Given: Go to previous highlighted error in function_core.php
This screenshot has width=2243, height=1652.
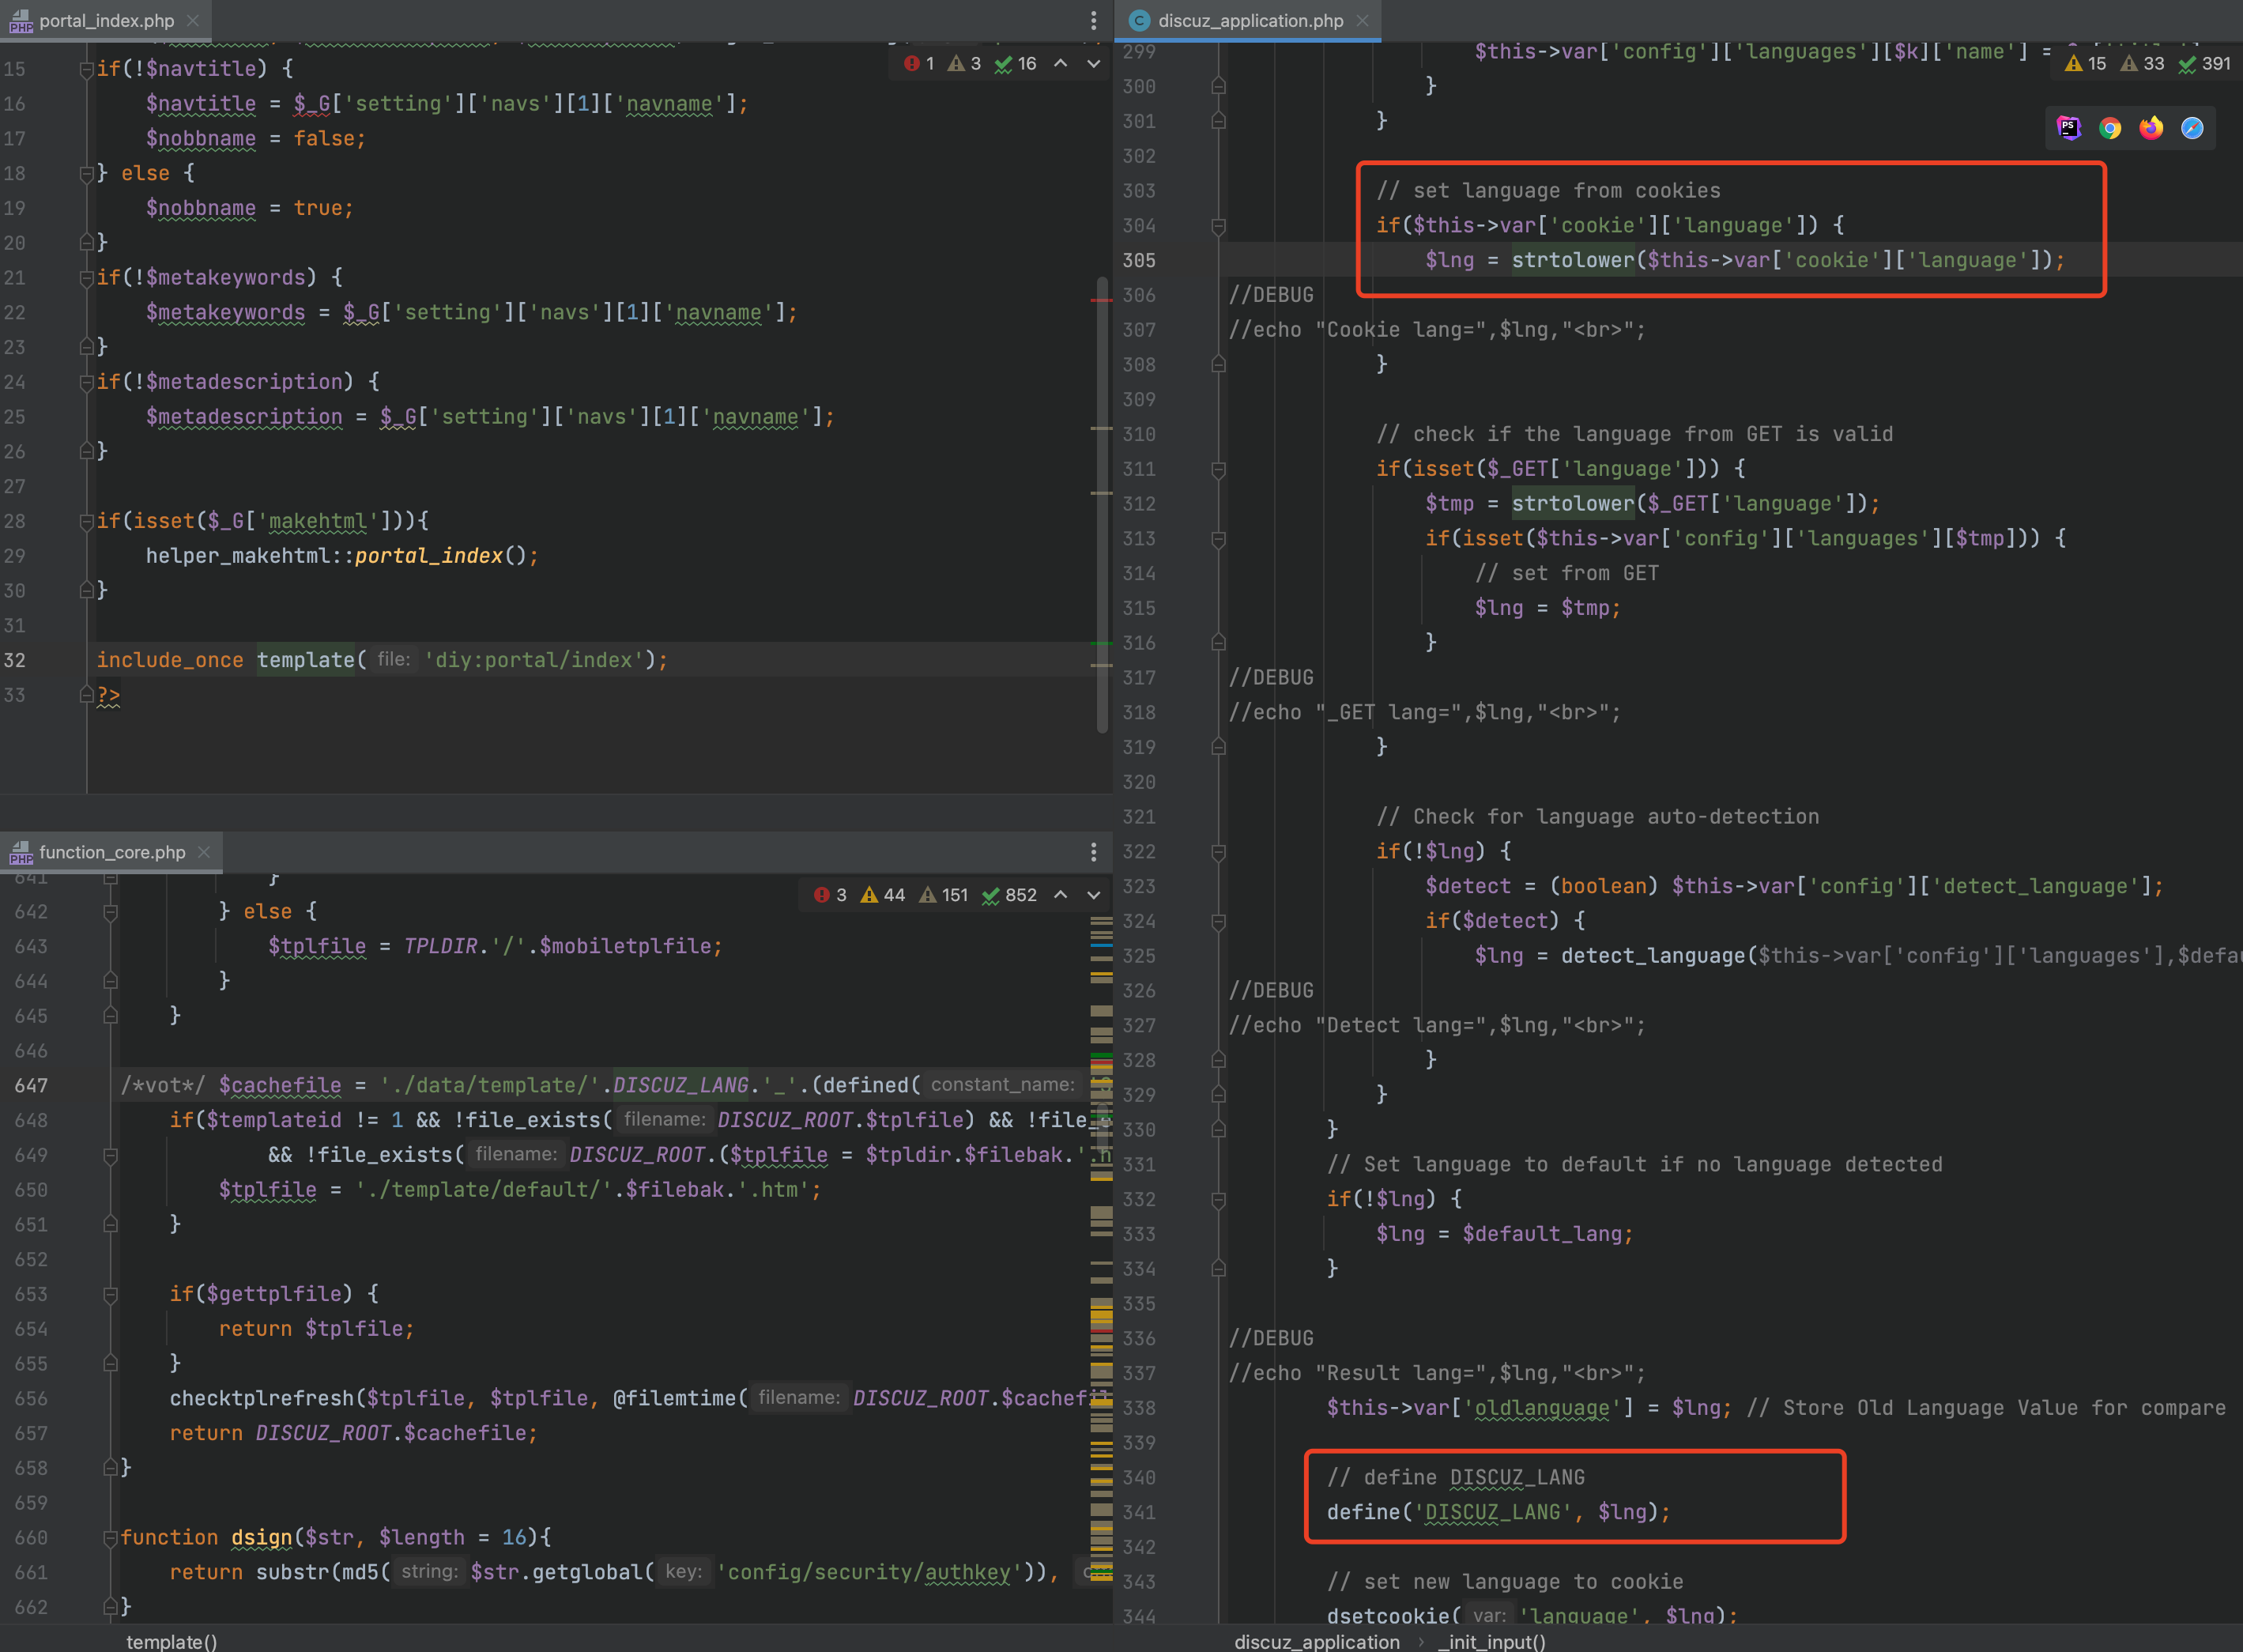Looking at the screenshot, I should (1060, 894).
